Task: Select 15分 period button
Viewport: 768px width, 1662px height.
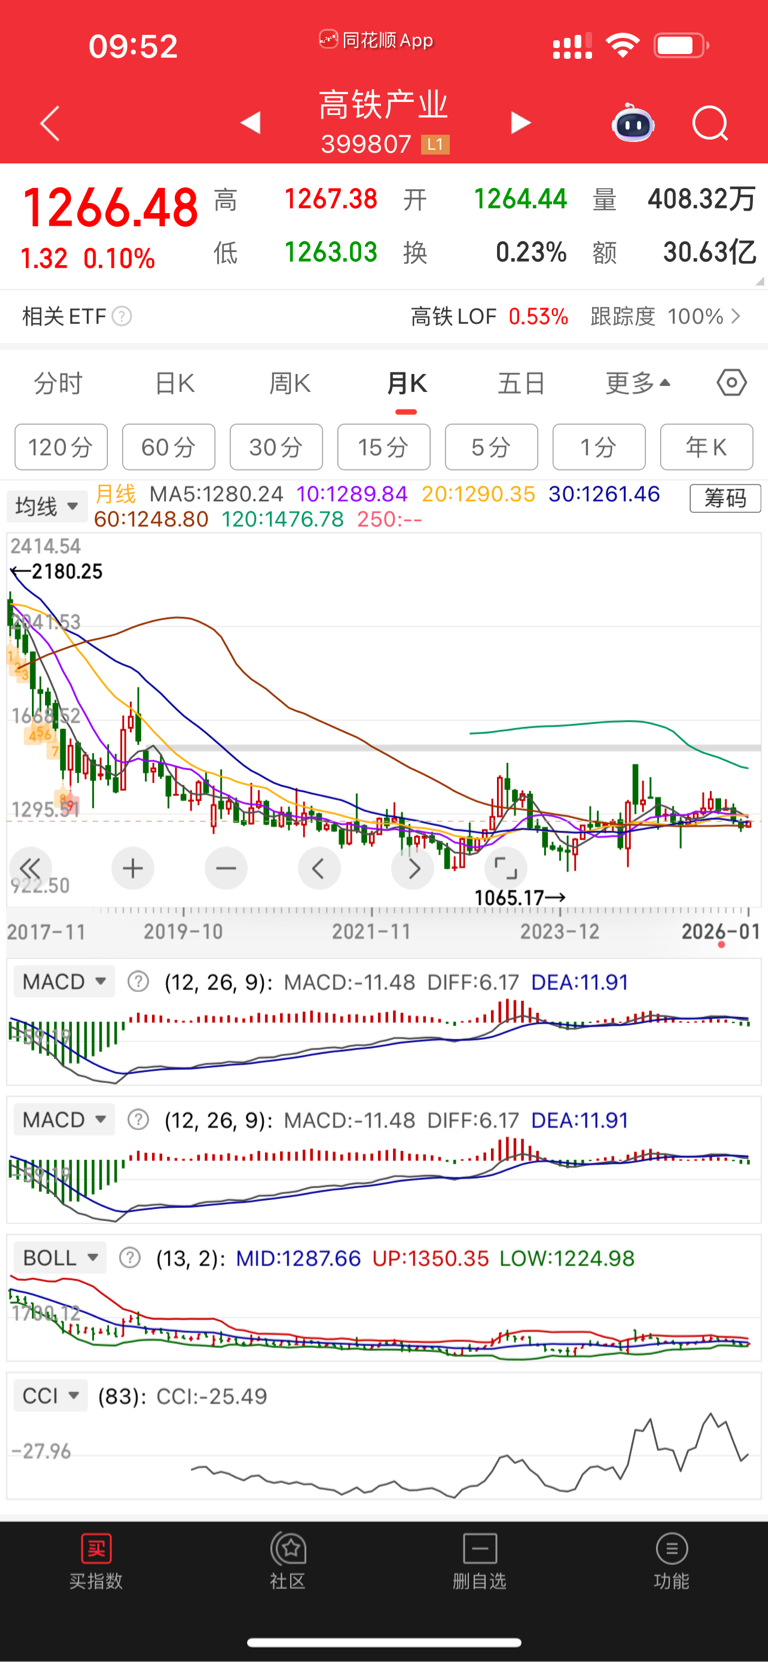Action: click(x=384, y=447)
